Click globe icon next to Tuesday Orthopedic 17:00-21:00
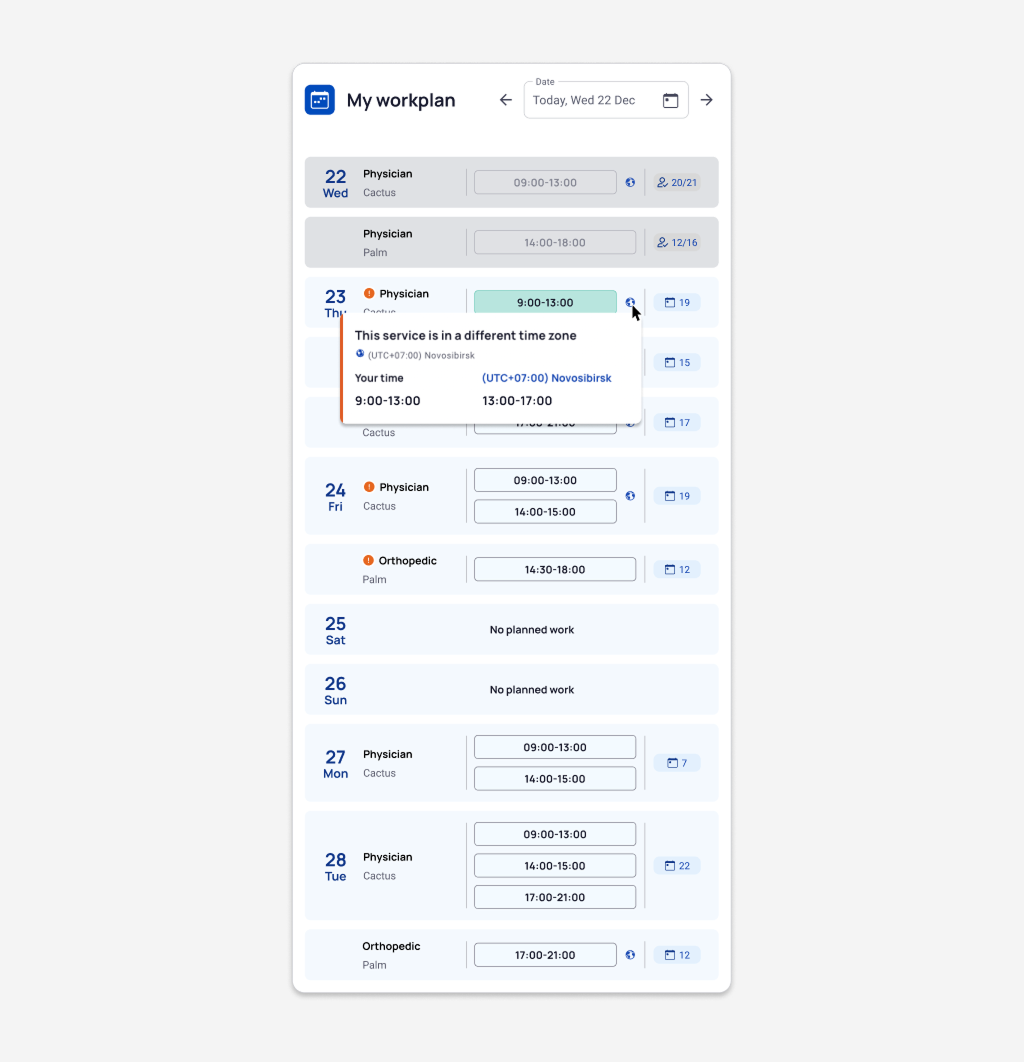Screen dimensions: 1024x1062 (x=630, y=955)
